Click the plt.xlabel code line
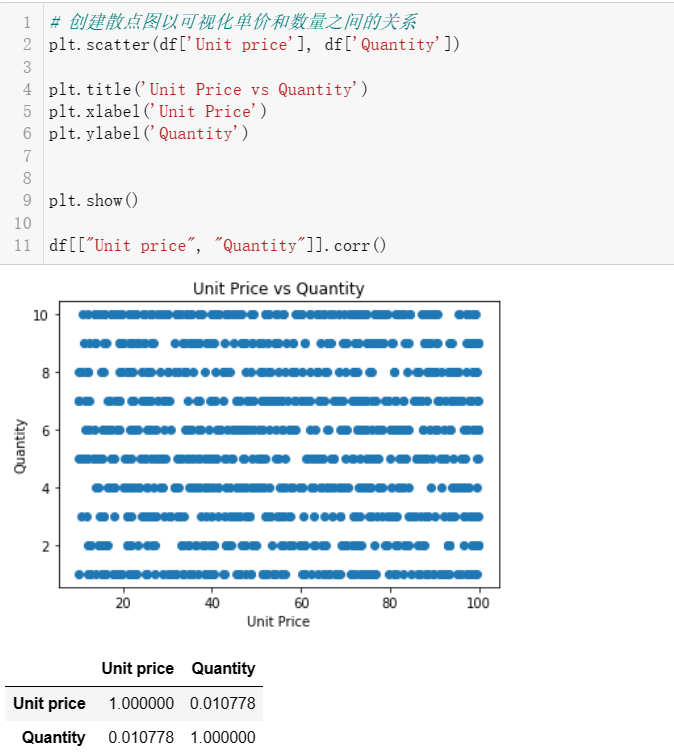The width and height of the screenshot is (674, 753). pos(157,111)
